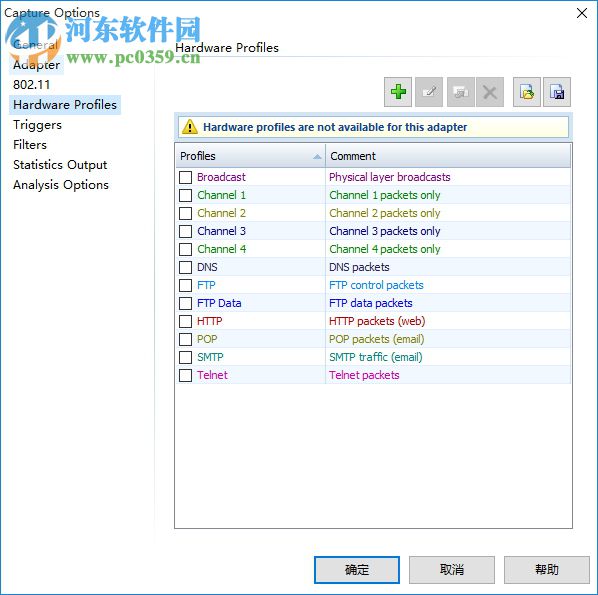
Task: Click the FTP Data profile name
Action: pyautogui.click(x=219, y=303)
